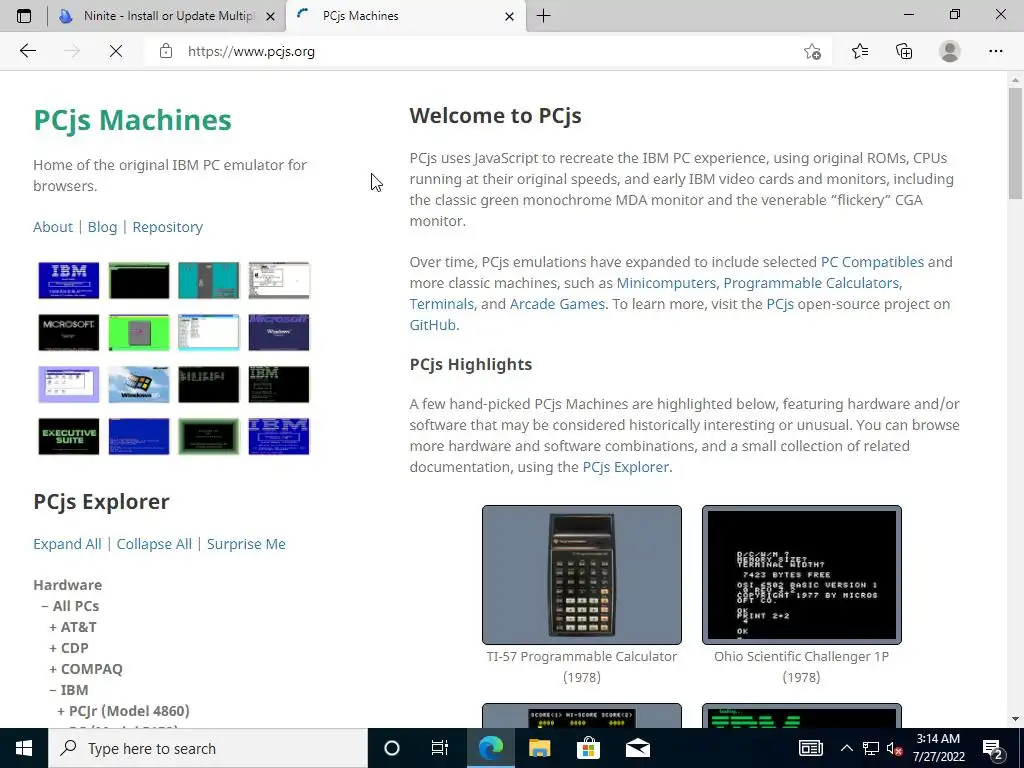The image size is (1024, 768).
Task: Open network status tray icon
Action: [871, 748]
